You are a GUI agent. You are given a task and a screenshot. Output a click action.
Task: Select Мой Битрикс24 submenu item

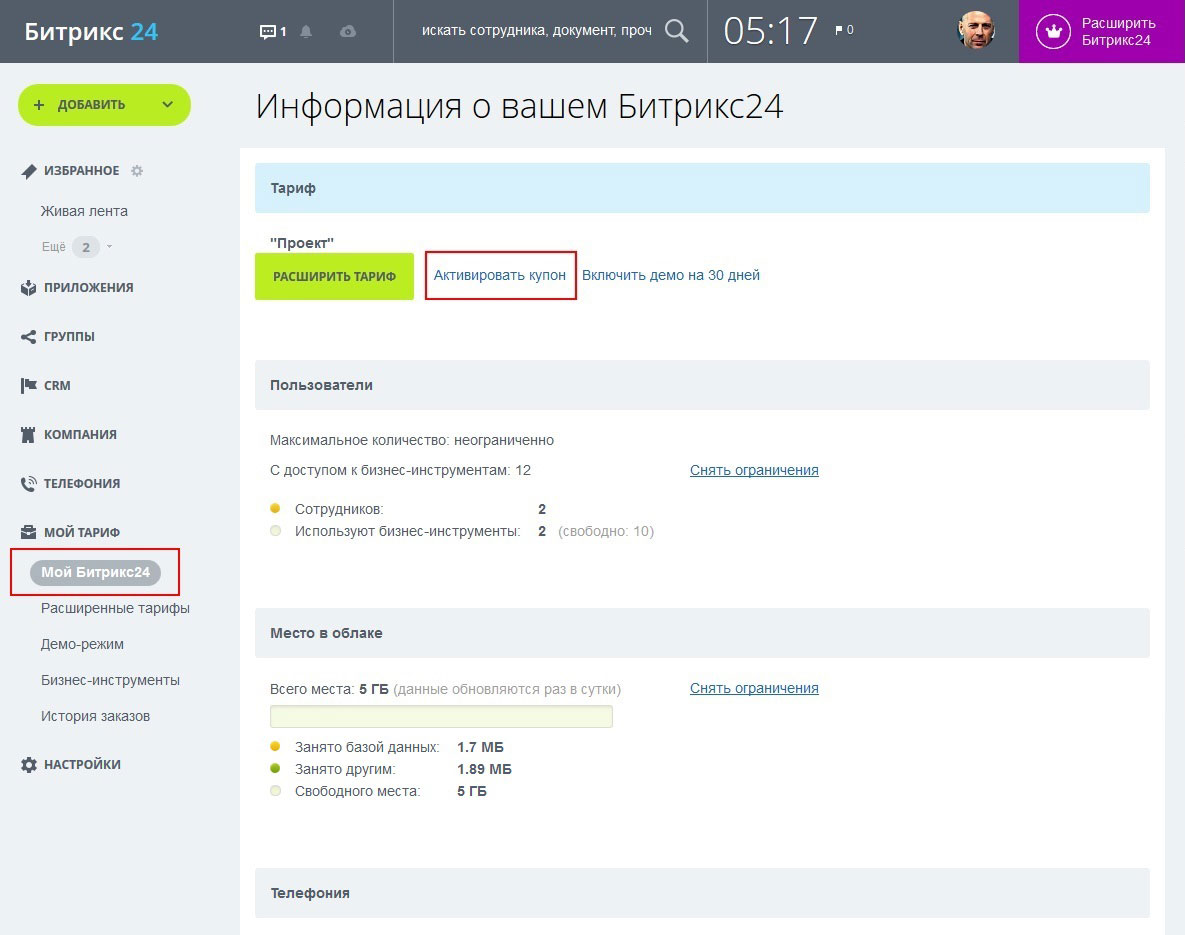click(x=95, y=572)
